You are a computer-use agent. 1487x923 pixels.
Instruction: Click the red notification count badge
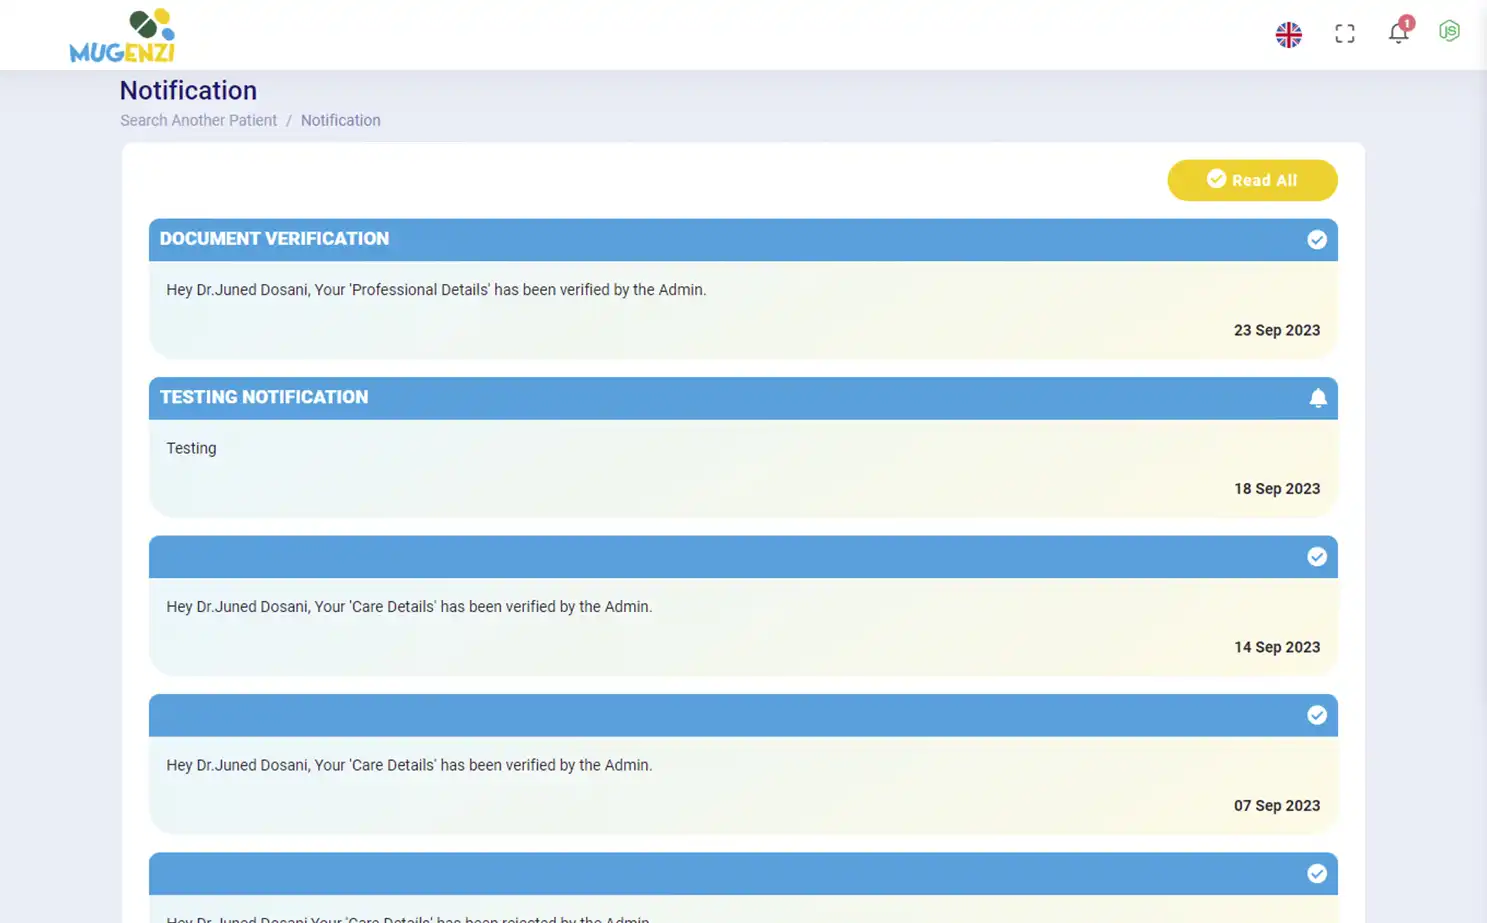pos(1406,23)
